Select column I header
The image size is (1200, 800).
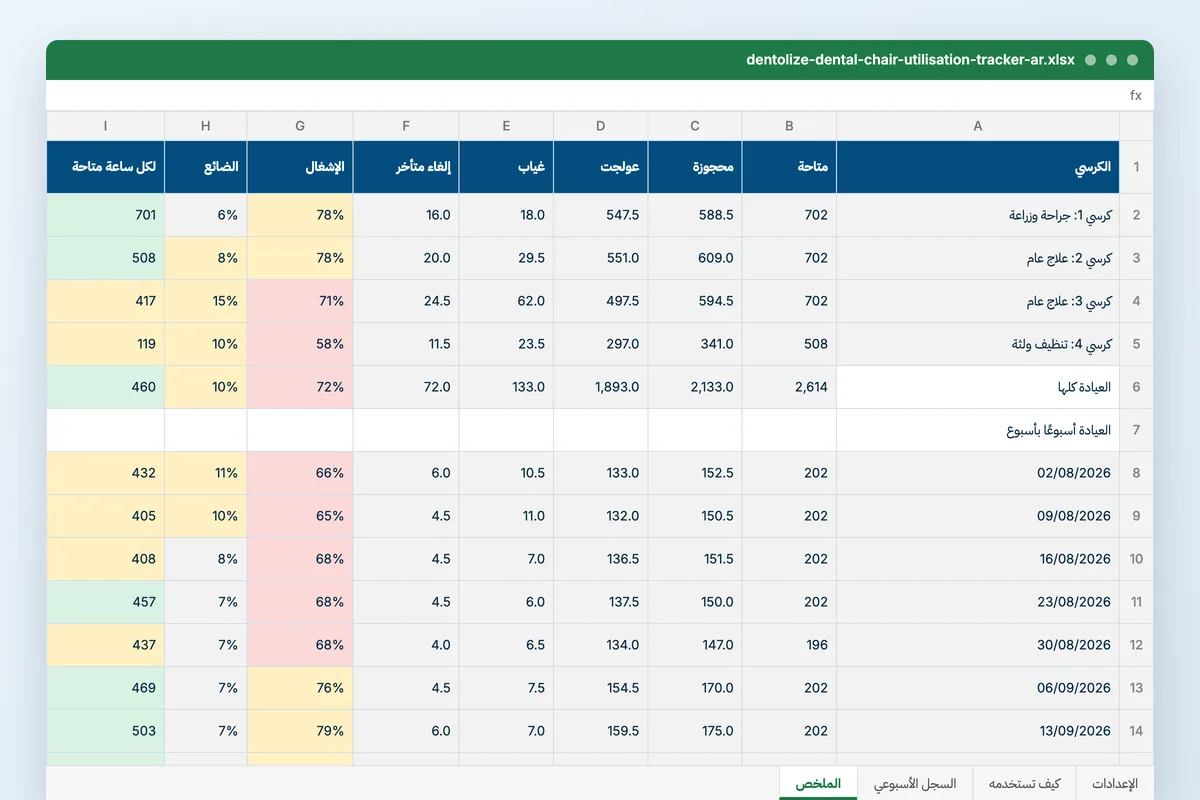click(106, 126)
